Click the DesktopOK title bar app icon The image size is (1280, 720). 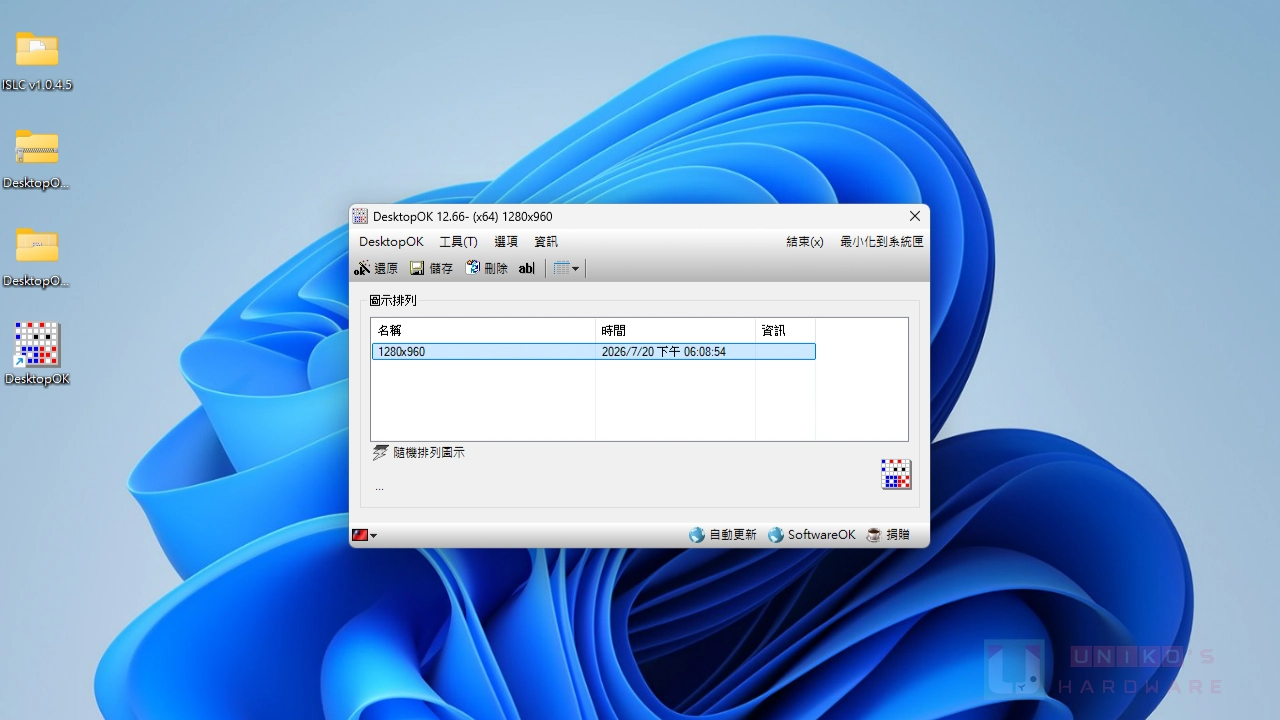(x=360, y=216)
